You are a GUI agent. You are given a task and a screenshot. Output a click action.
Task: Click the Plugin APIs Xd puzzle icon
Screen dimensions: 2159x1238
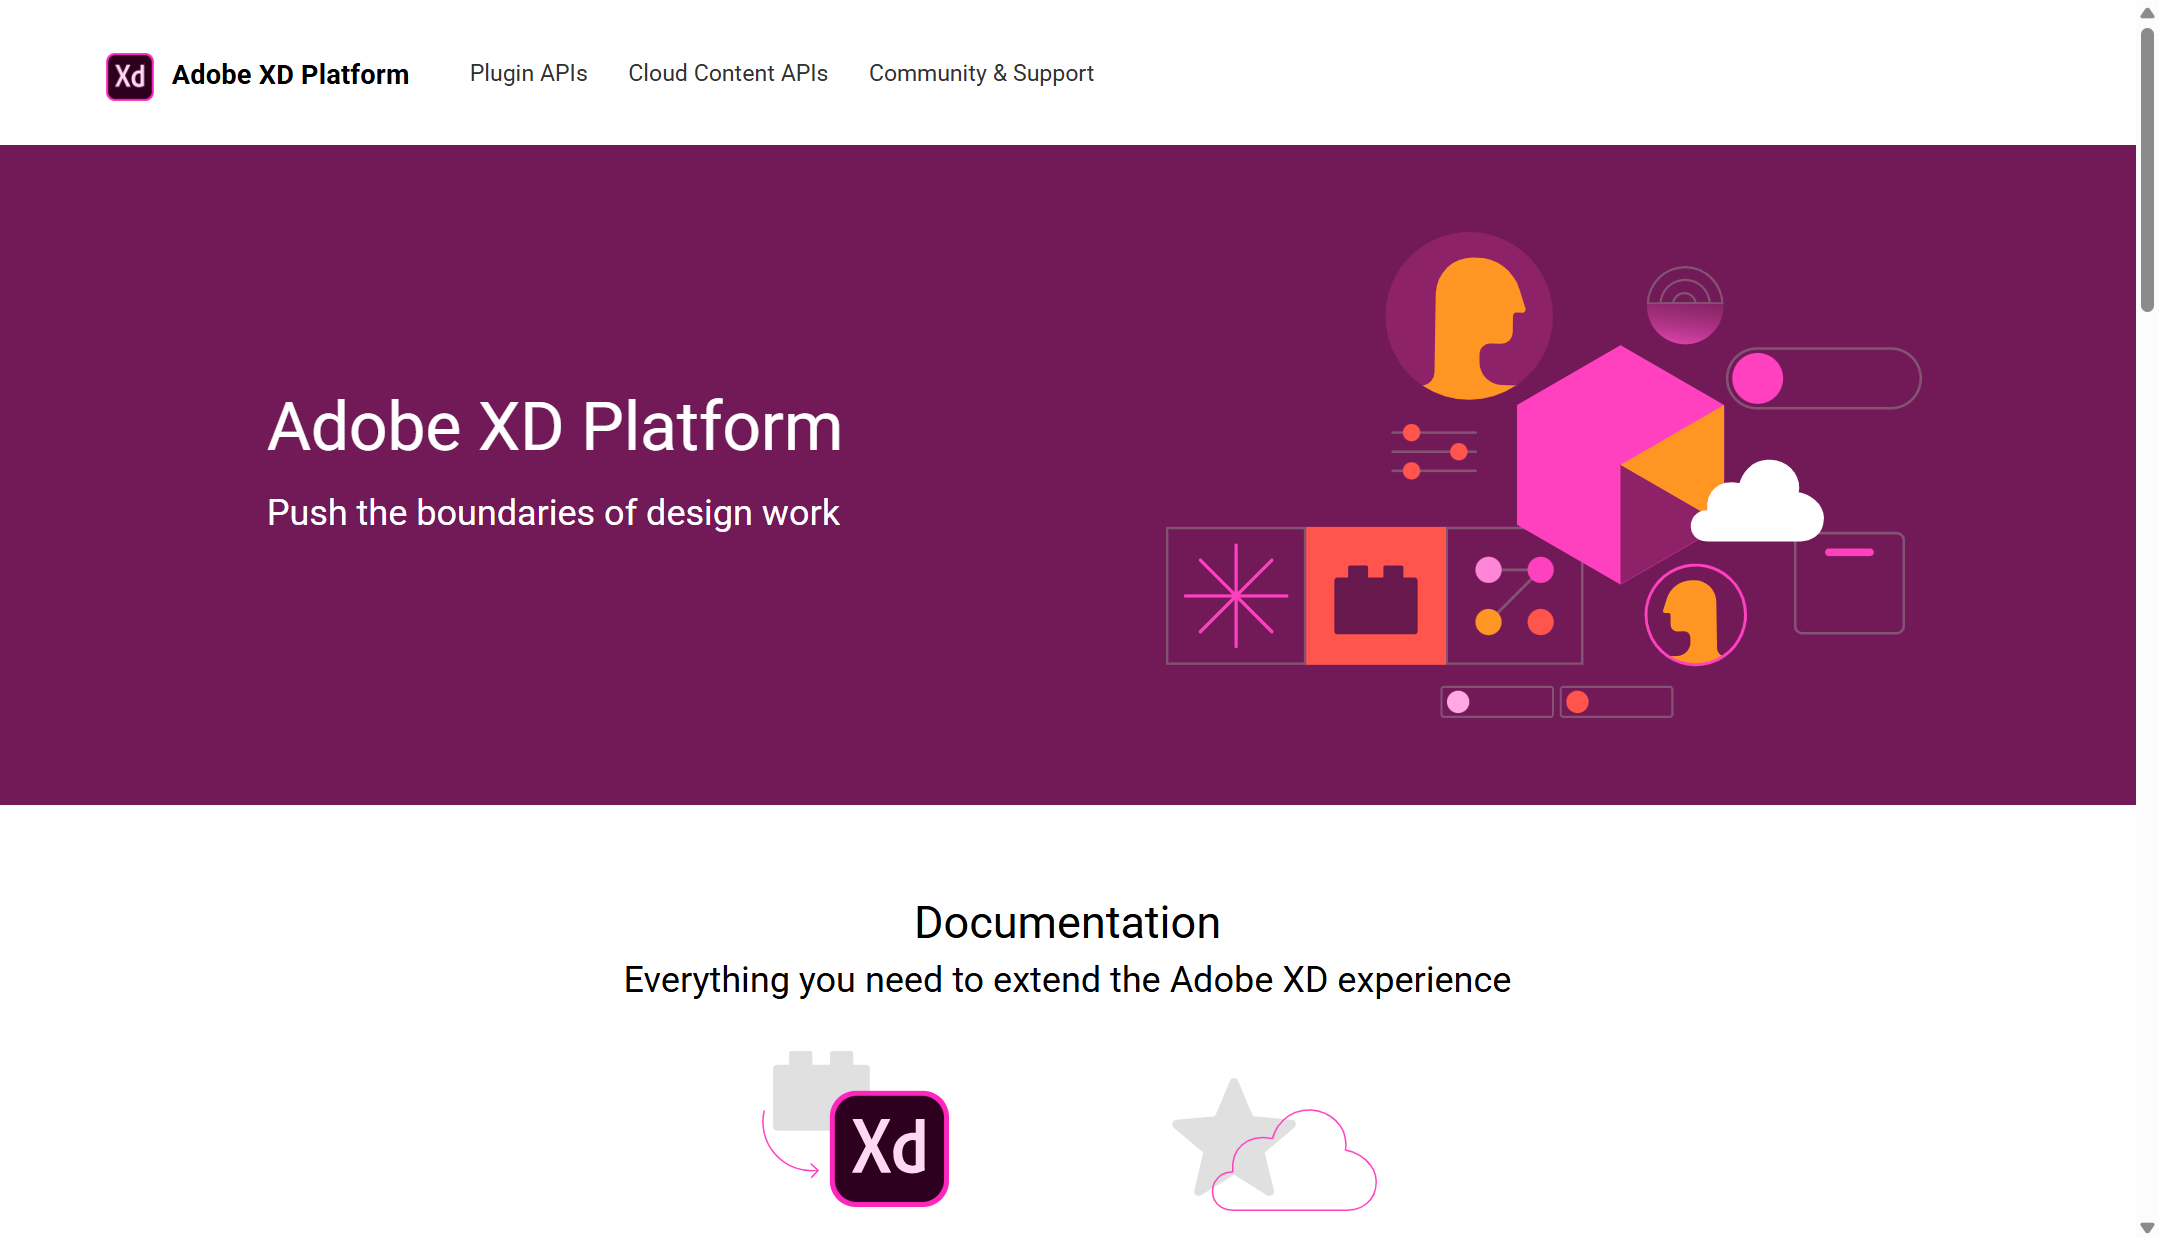click(855, 1128)
